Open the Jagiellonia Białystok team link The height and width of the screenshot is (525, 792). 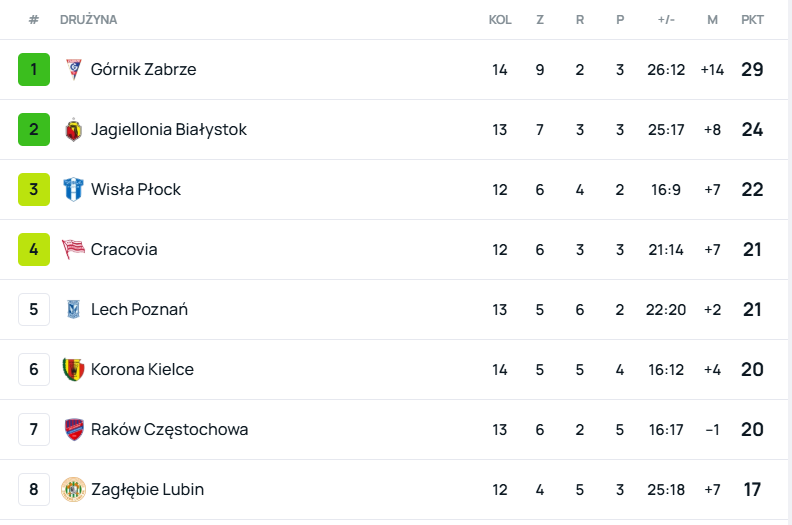pos(168,130)
